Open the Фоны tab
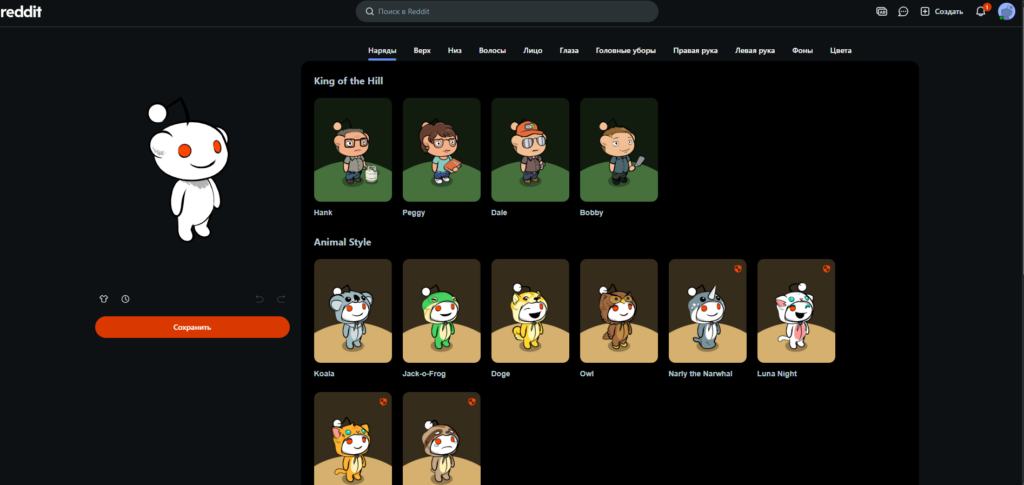The image size is (1024, 485). [x=803, y=50]
